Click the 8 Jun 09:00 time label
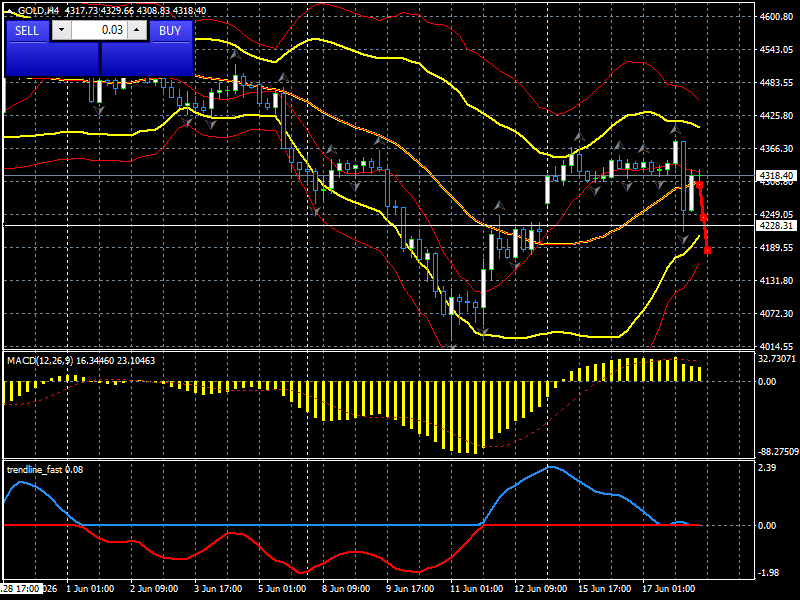 [346, 589]
